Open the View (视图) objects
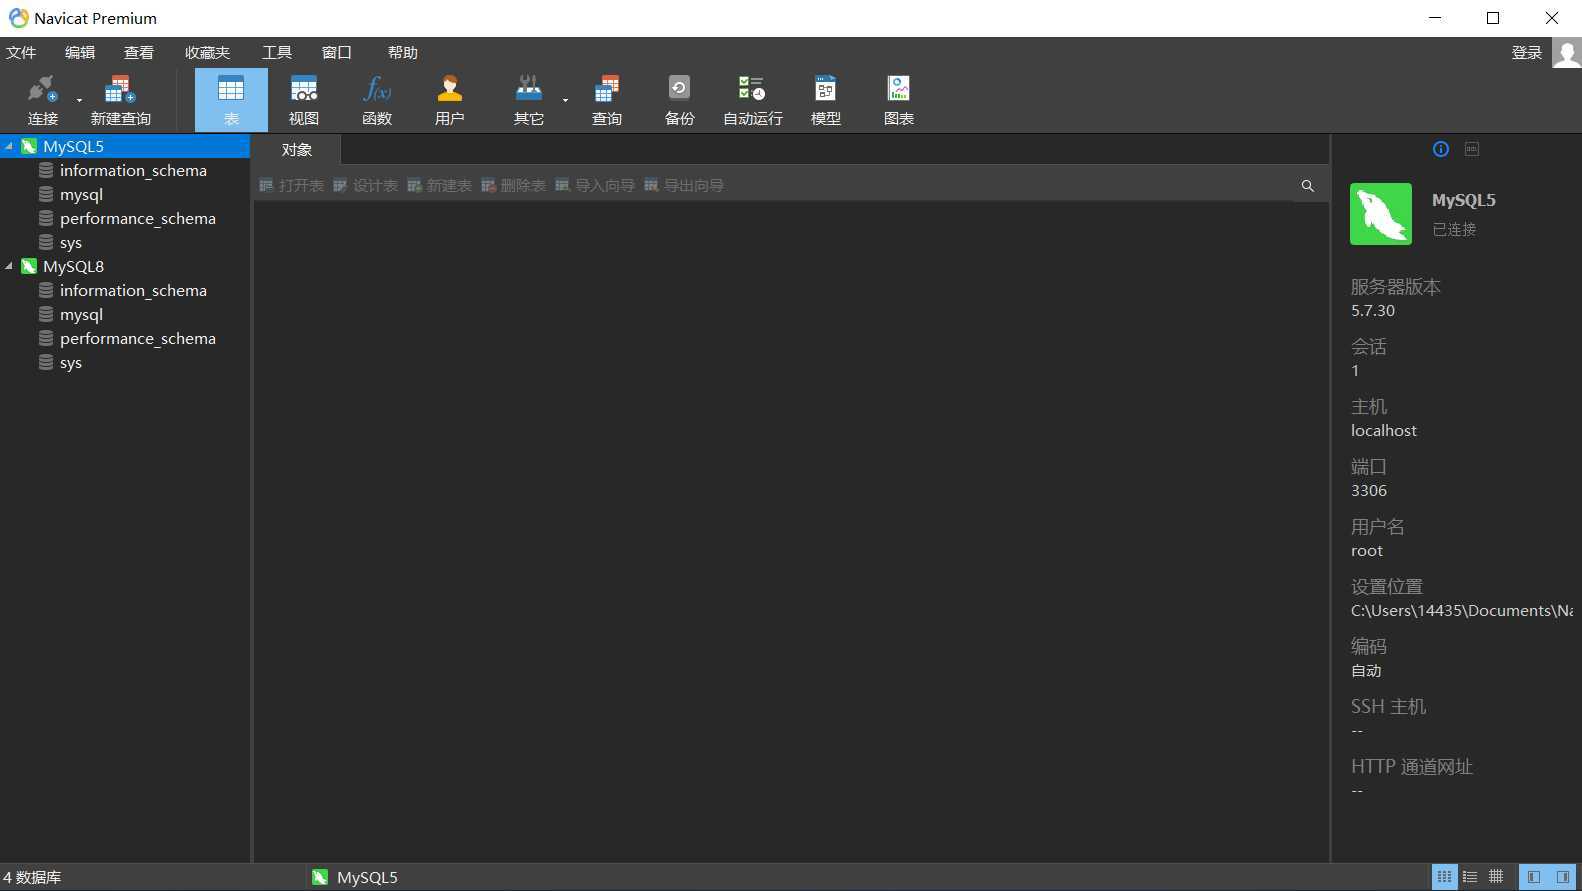This screenshot has height=891, width=1582. (304, 100)
